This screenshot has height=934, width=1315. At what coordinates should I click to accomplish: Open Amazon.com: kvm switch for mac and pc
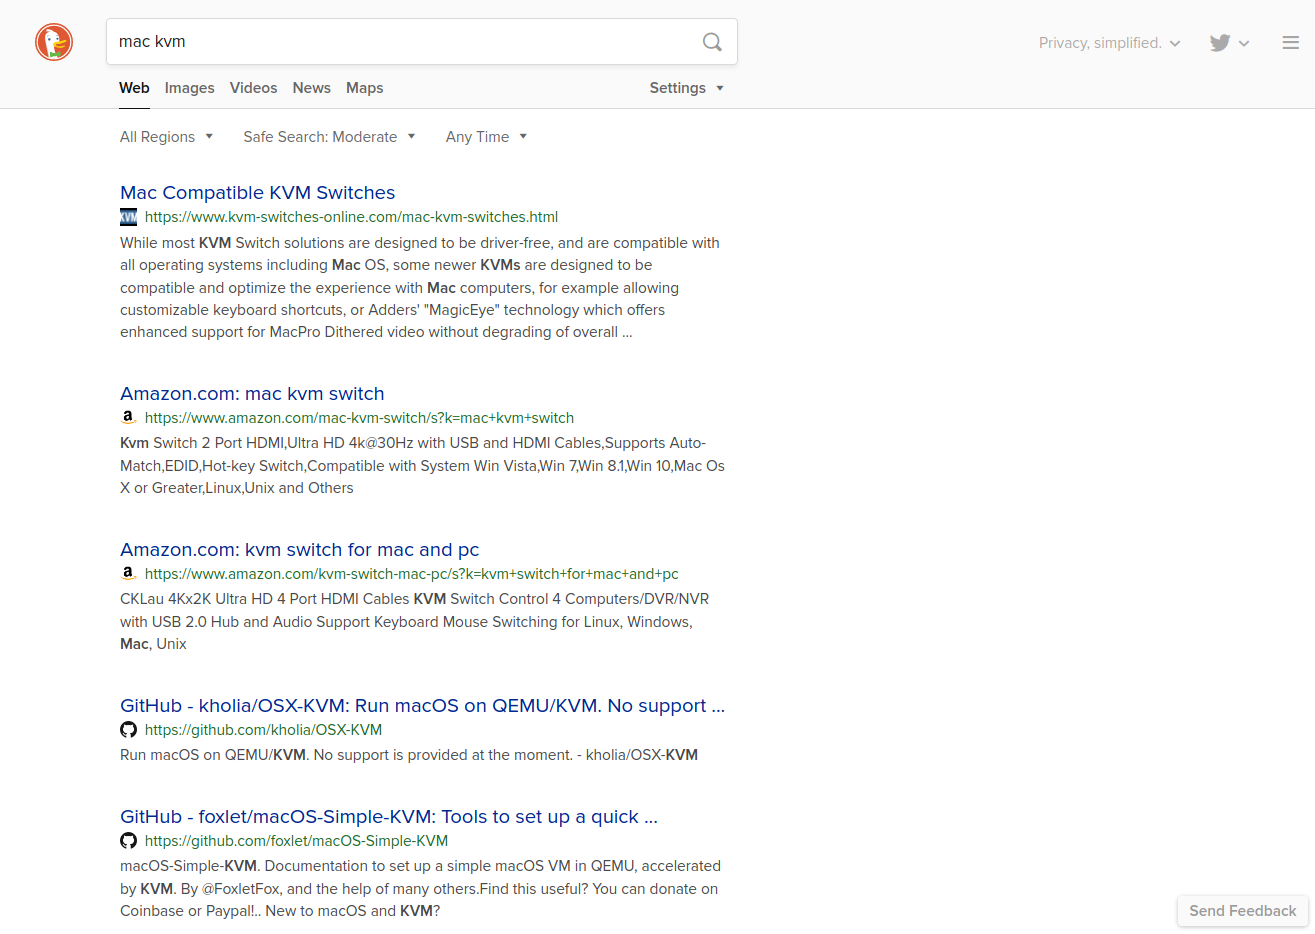300,550
